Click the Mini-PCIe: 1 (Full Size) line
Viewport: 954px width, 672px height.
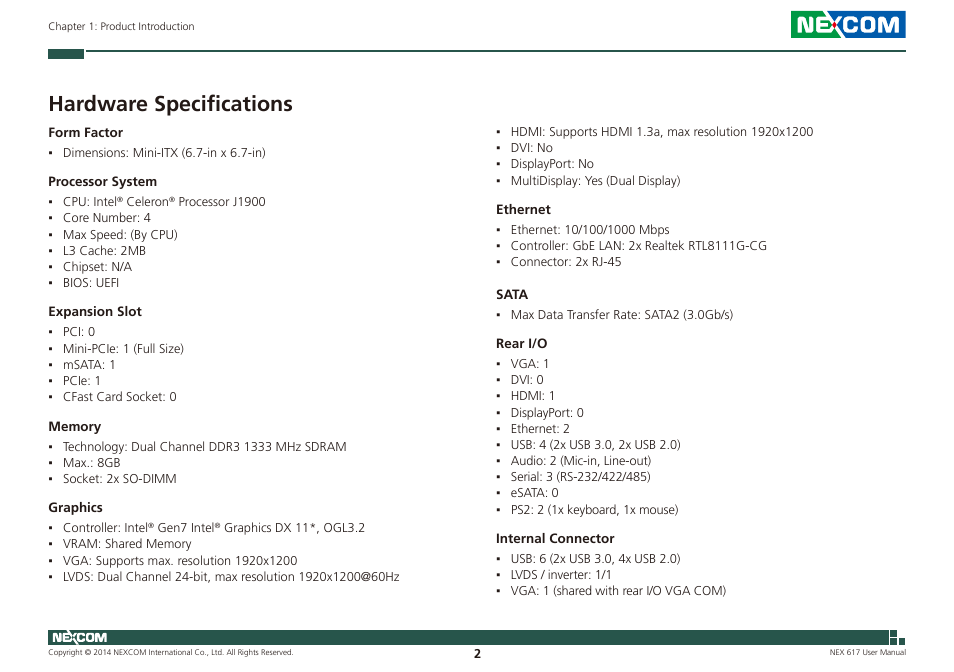(123, 348)
